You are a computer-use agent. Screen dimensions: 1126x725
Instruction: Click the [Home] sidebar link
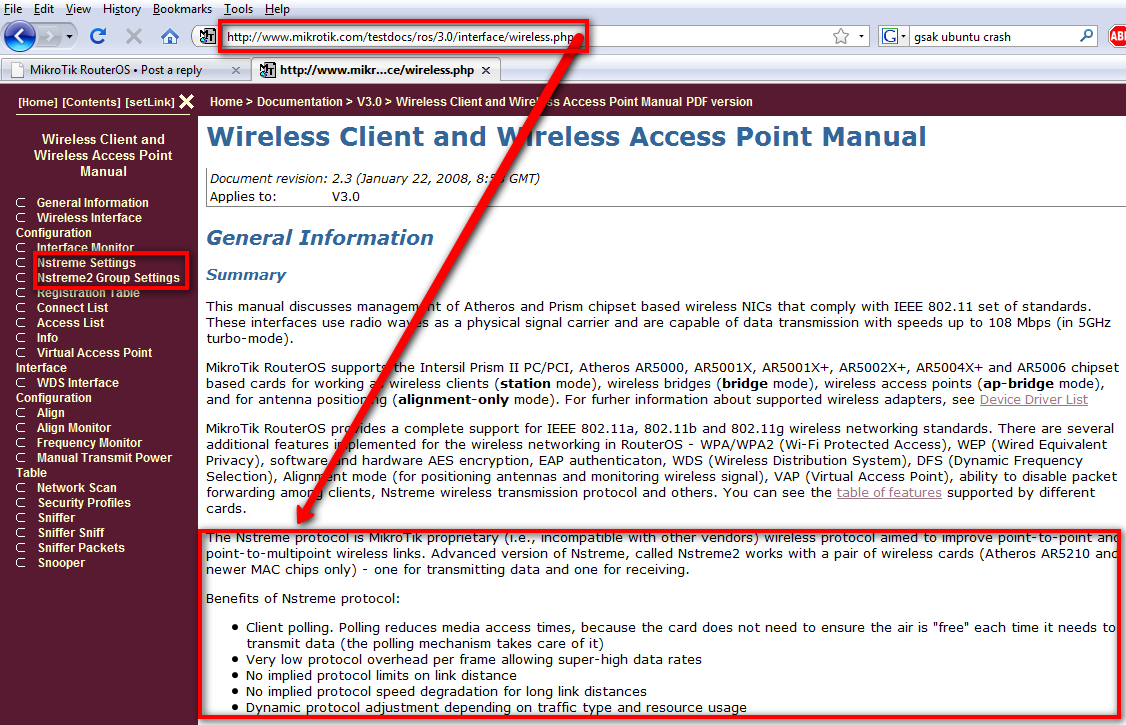(x=38, y=102)
